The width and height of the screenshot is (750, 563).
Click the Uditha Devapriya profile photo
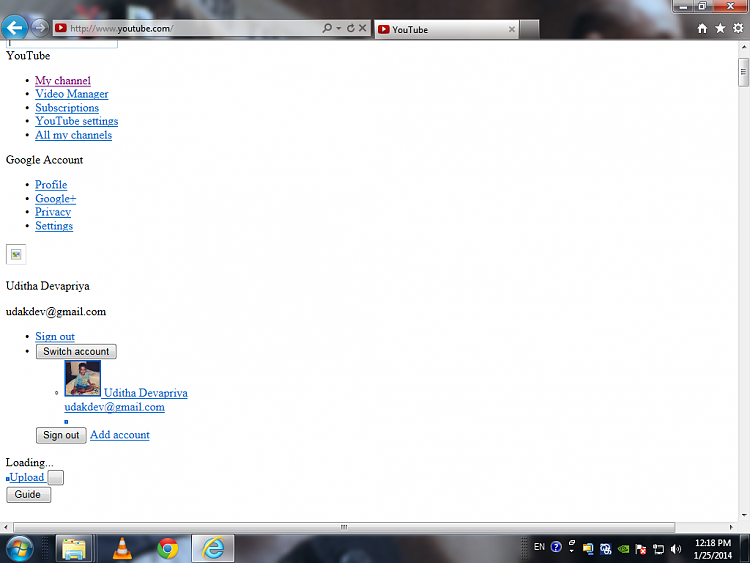[82, 378]
